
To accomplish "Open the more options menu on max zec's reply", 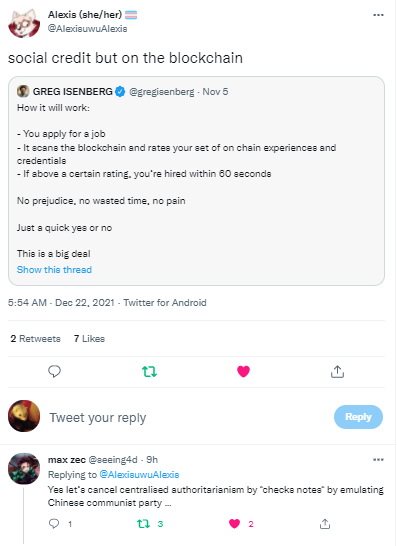I will (x=378, y=460).
